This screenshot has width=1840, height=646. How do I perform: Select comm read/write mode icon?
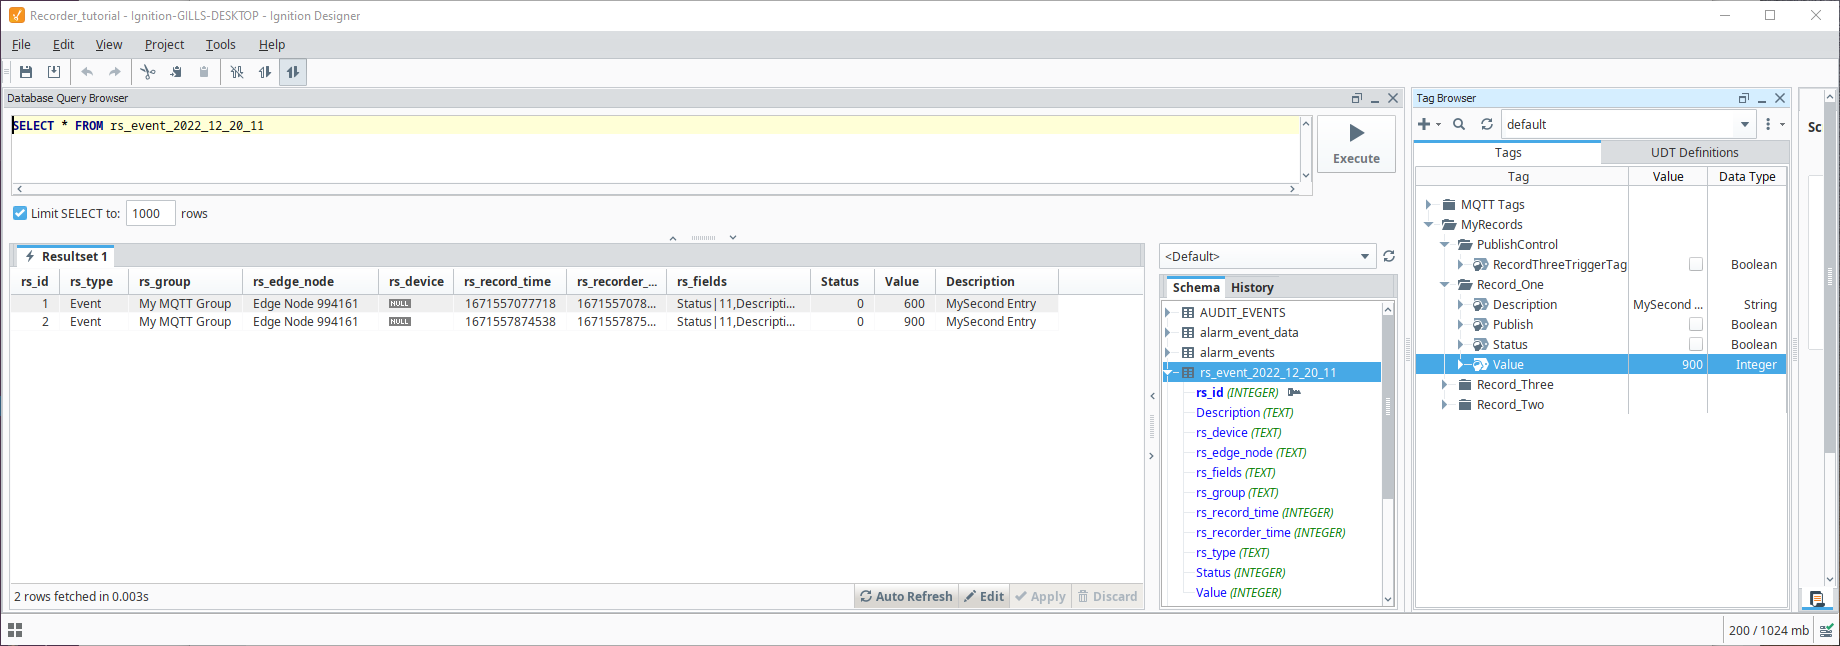click(293, 72)
